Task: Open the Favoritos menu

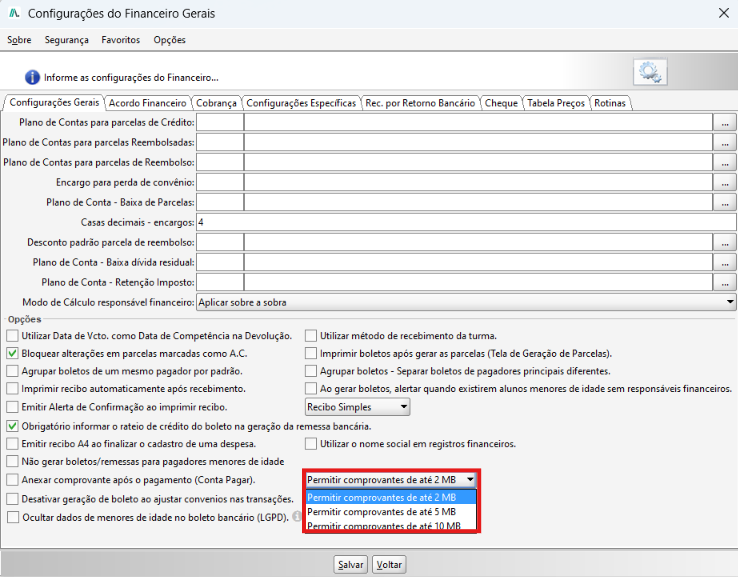Action: (x=121, y=40)
